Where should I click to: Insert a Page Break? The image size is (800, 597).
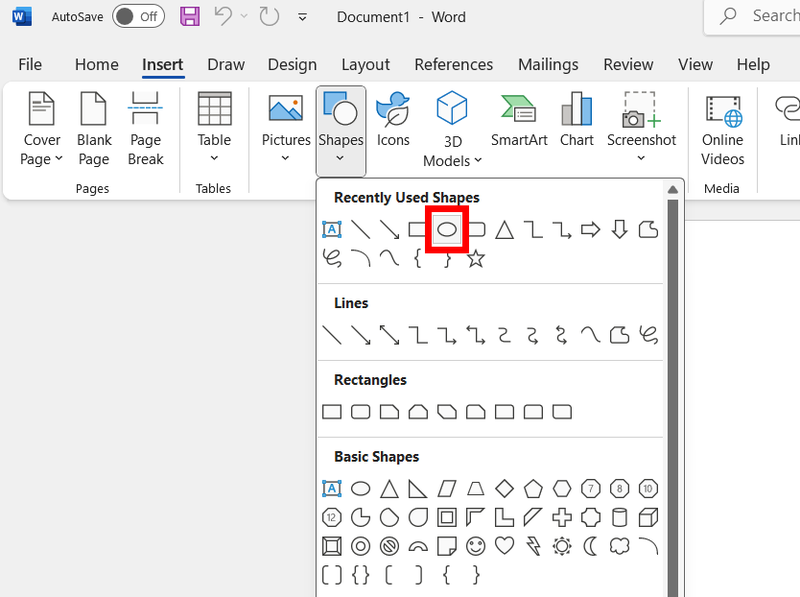[x=145, y=129]
